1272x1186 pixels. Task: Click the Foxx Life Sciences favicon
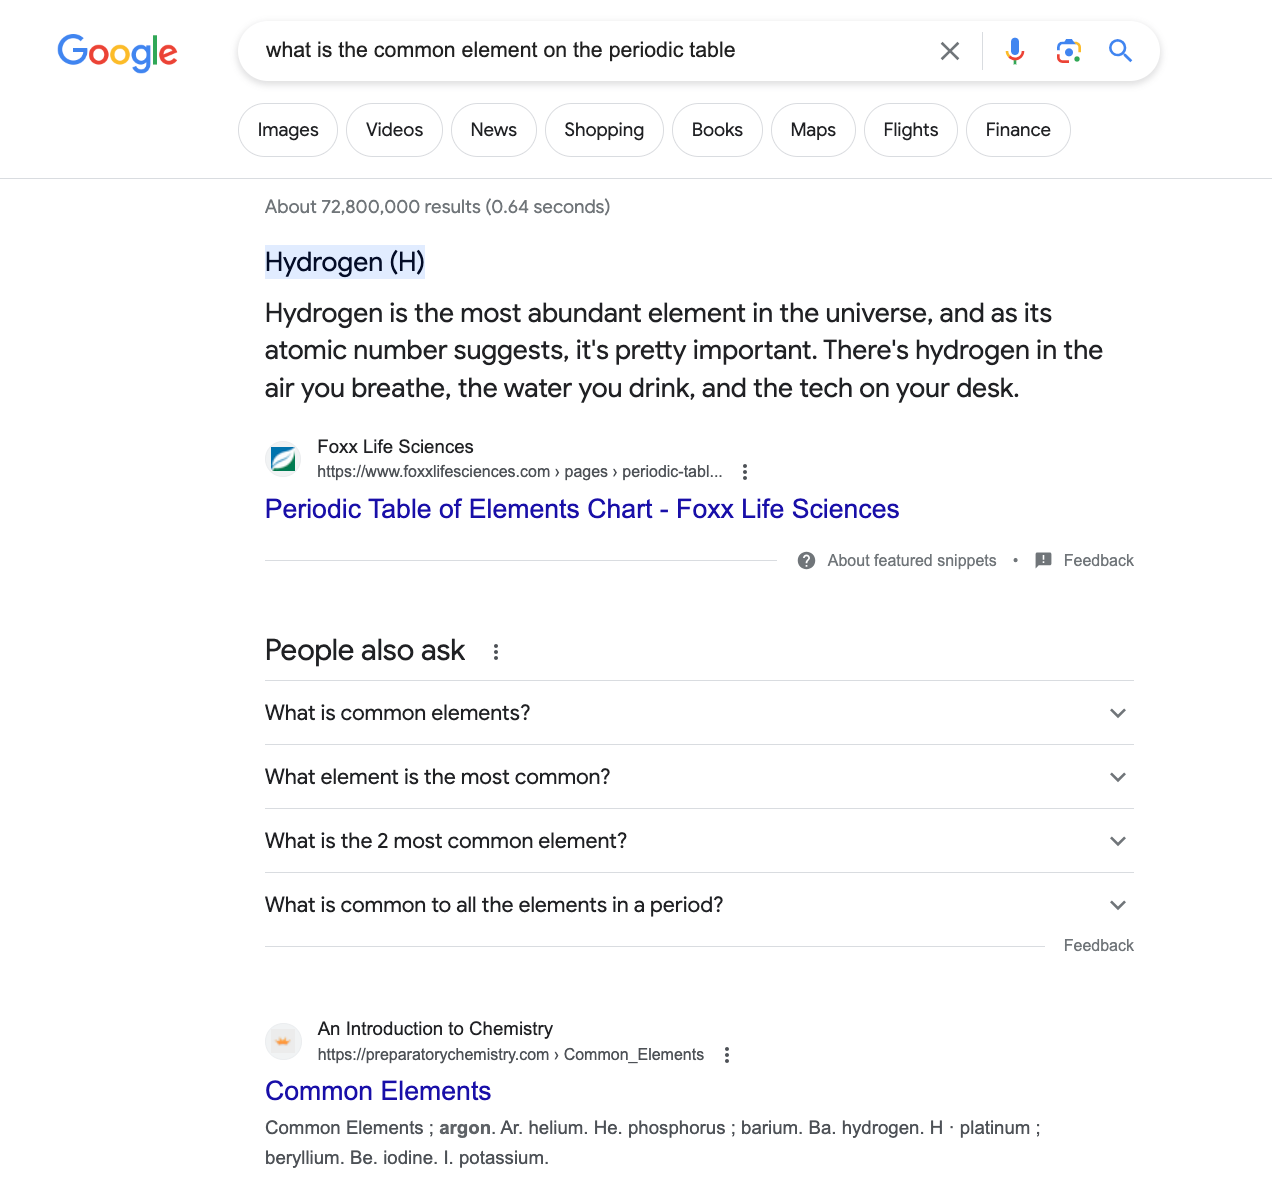click(x=283, y=459)
